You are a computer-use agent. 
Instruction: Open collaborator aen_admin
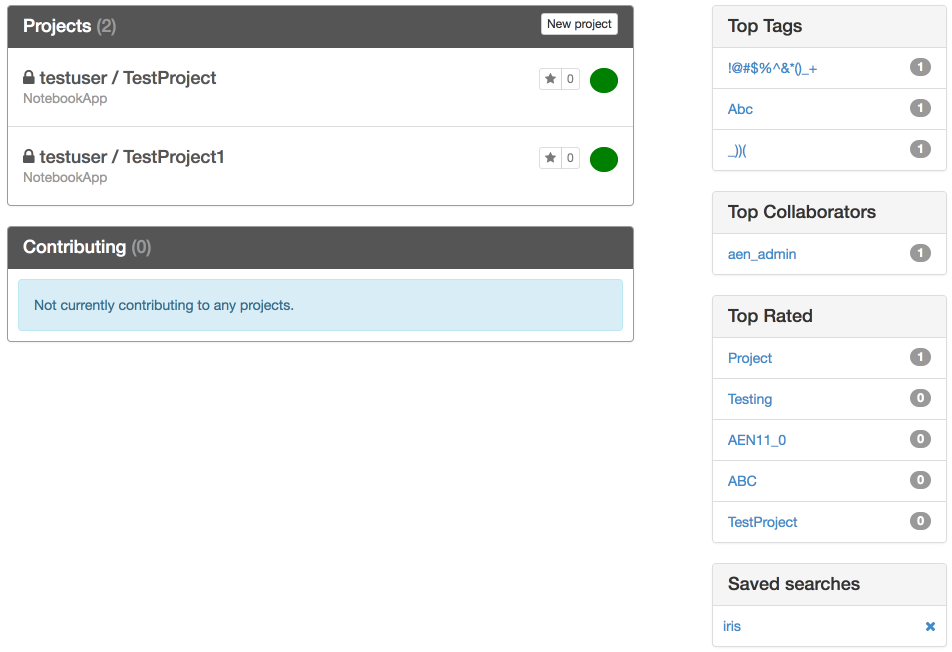(x=762, y=254)
